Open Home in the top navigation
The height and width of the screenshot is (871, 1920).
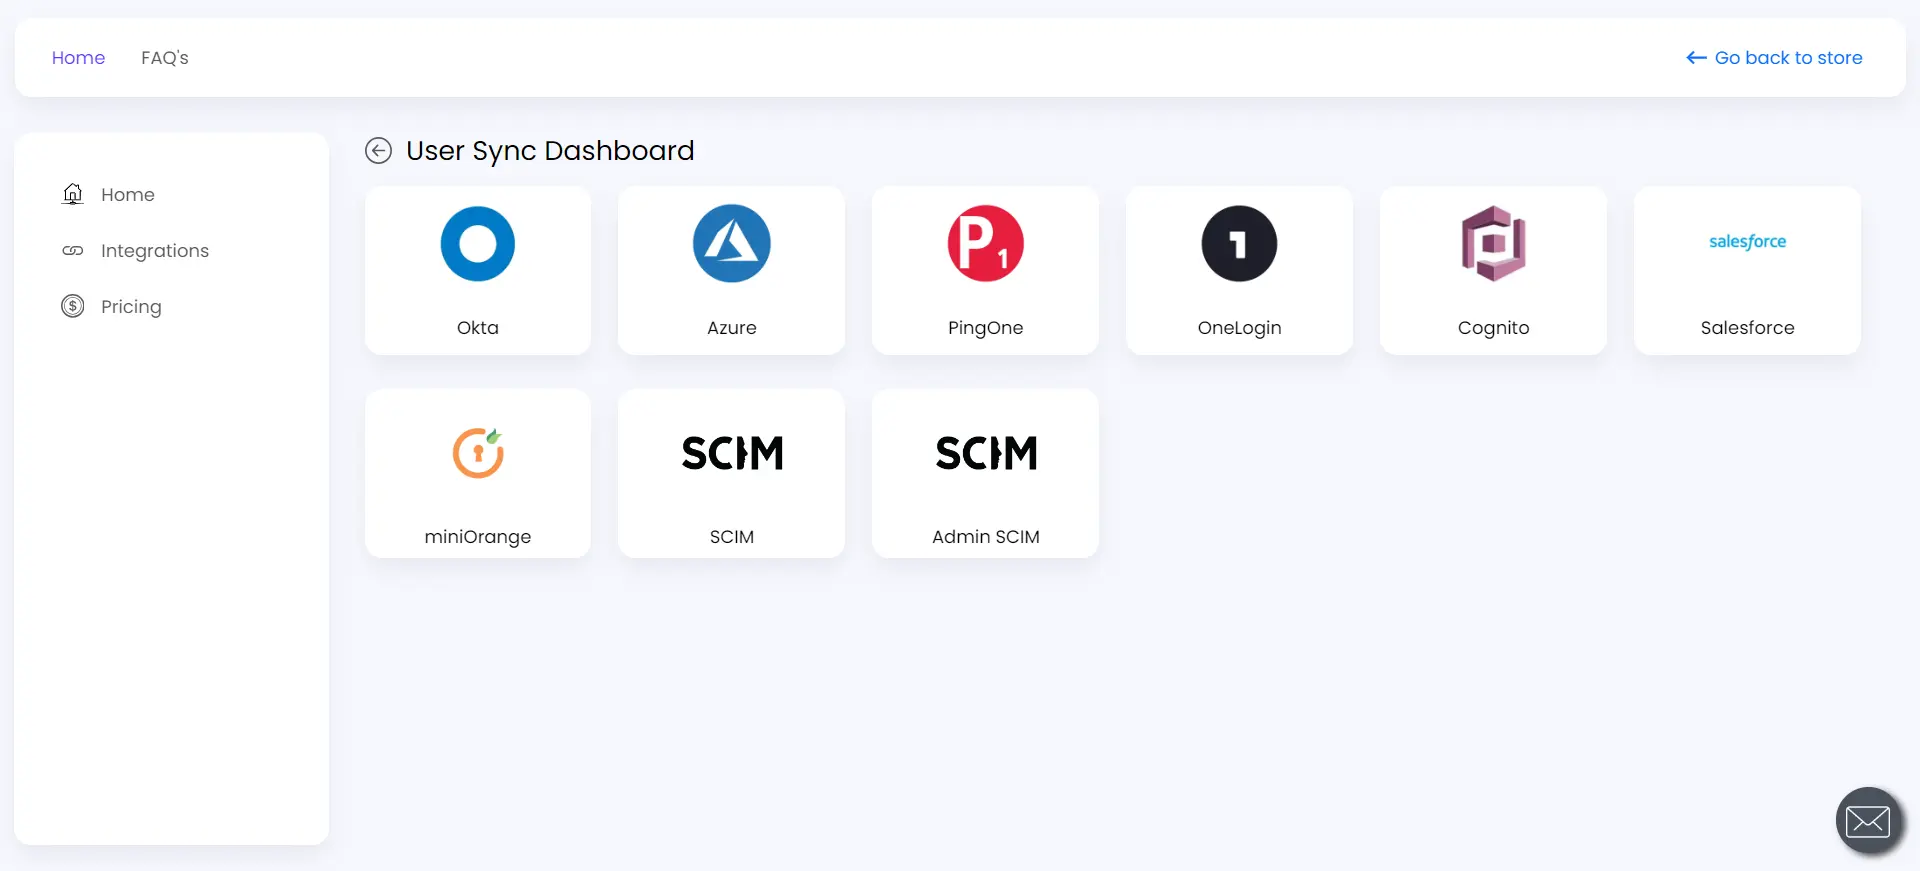[x=78, y=58]
